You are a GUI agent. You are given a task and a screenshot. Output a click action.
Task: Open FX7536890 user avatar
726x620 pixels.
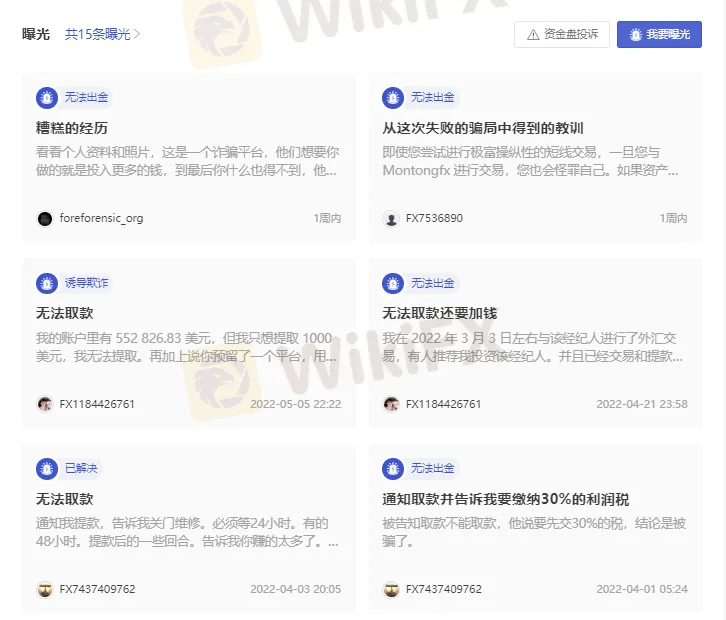point(391,219)
